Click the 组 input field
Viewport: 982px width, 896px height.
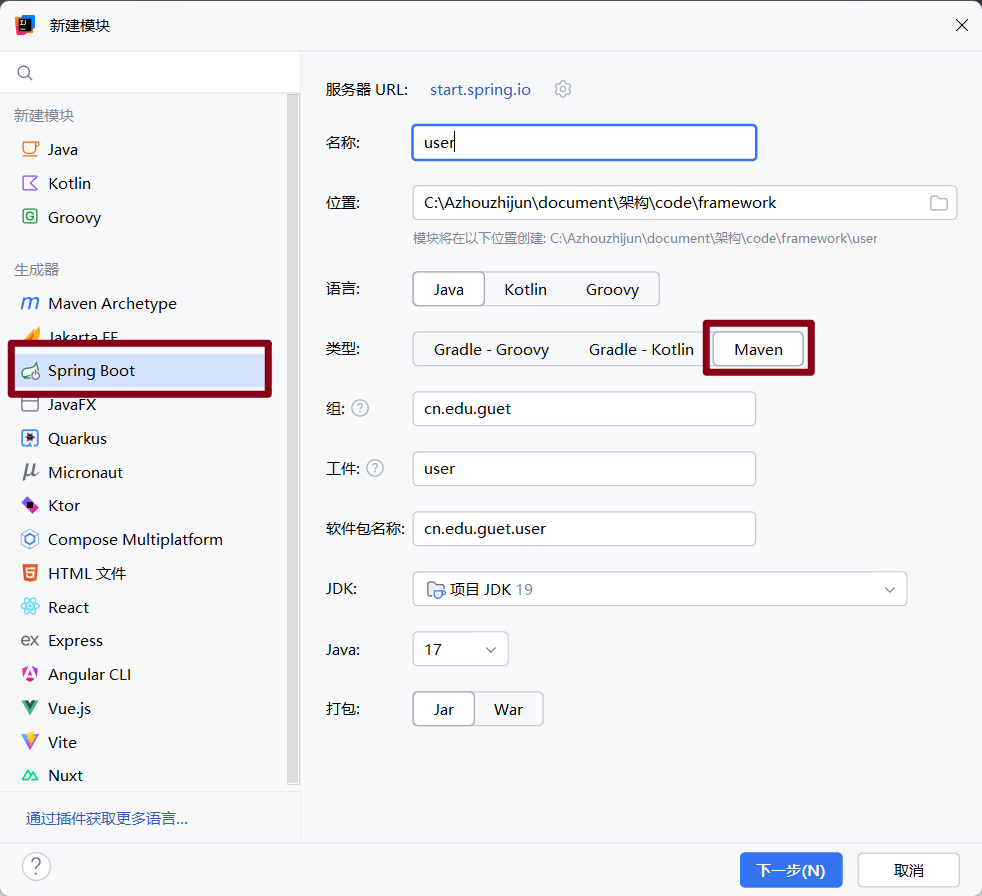click(584, 409)
